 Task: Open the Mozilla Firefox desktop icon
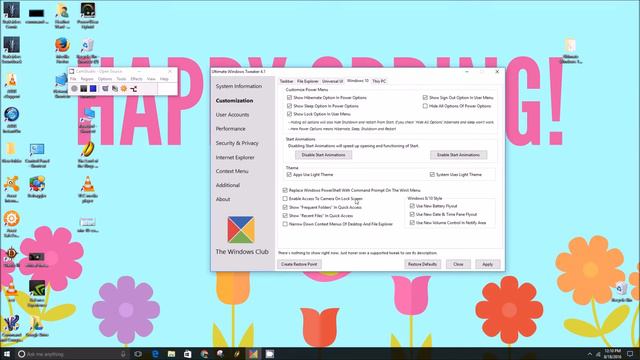coord(62,50)
